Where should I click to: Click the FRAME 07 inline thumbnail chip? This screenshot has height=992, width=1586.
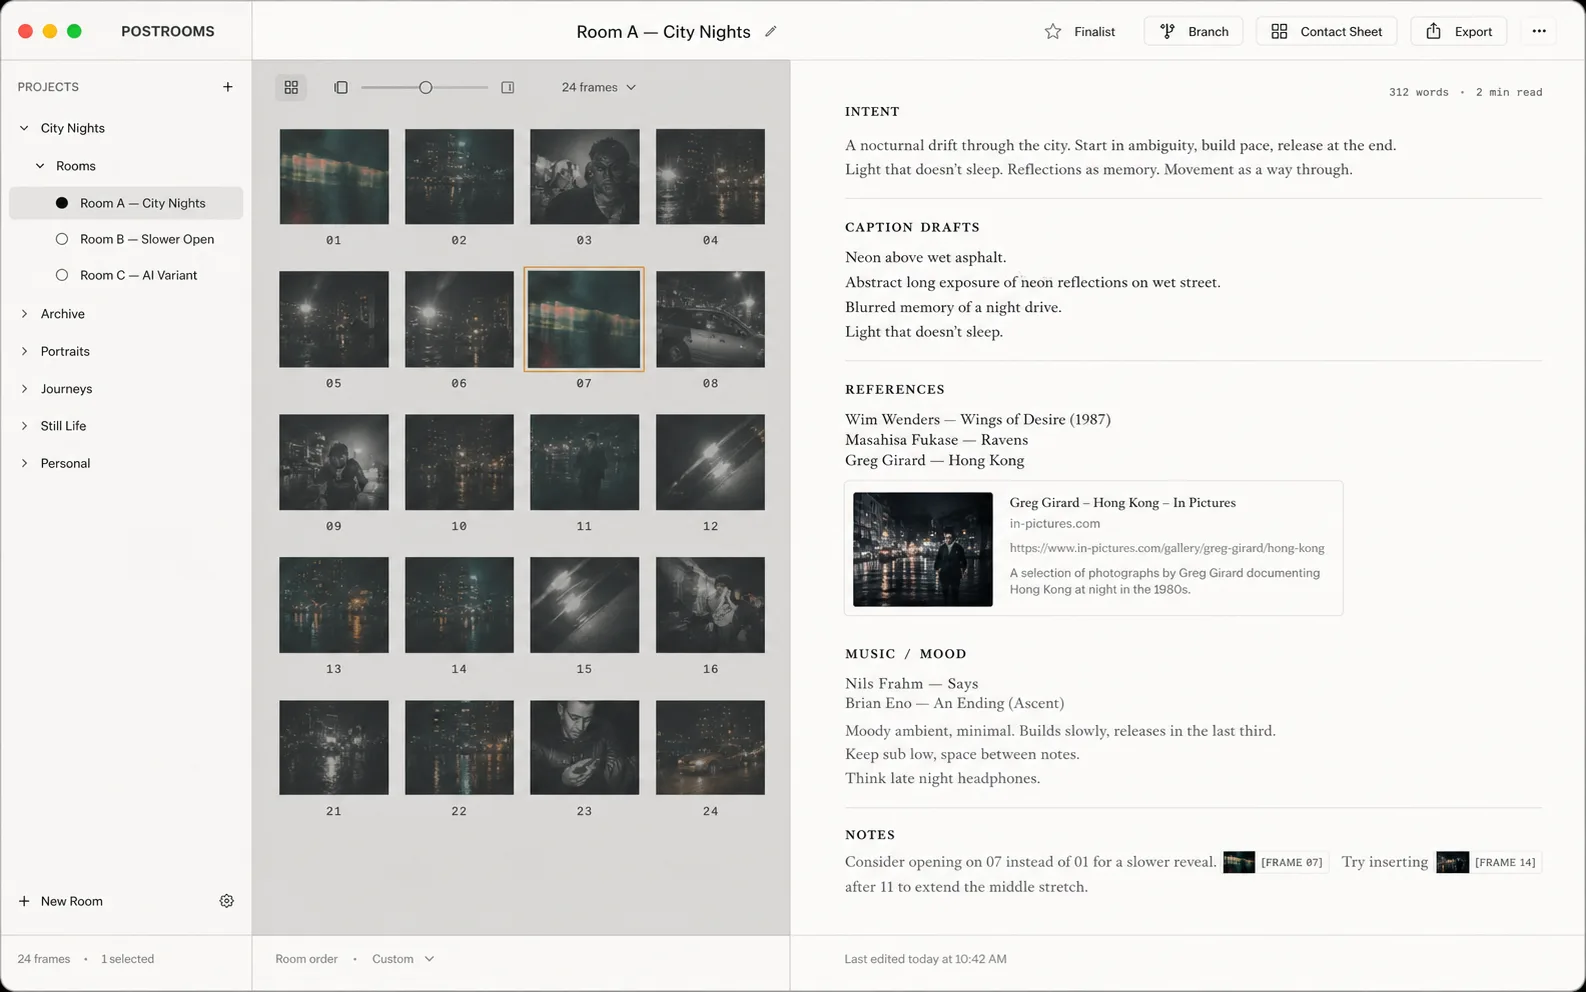point(1276,862)
